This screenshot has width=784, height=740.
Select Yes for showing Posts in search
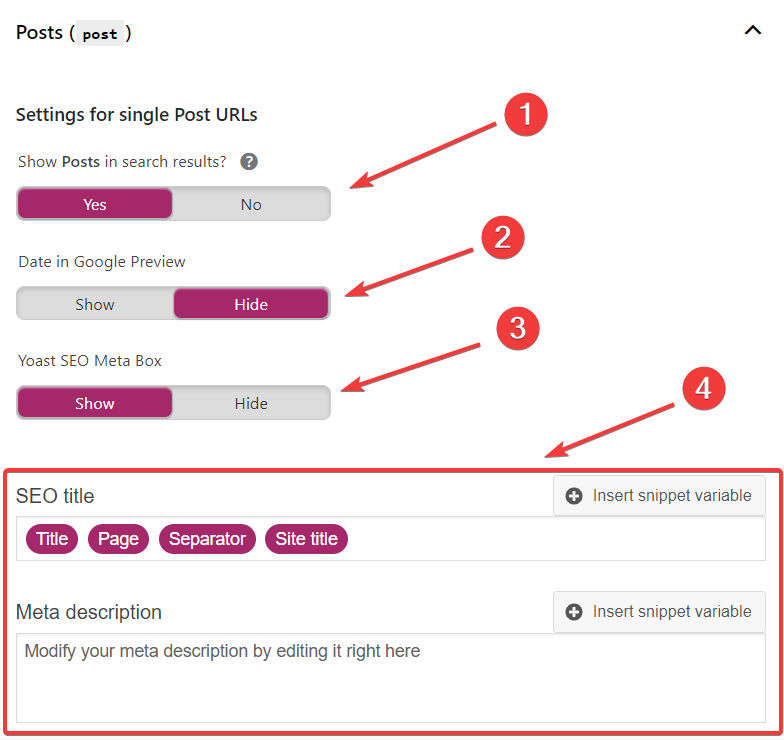click(x=95, y=204)
